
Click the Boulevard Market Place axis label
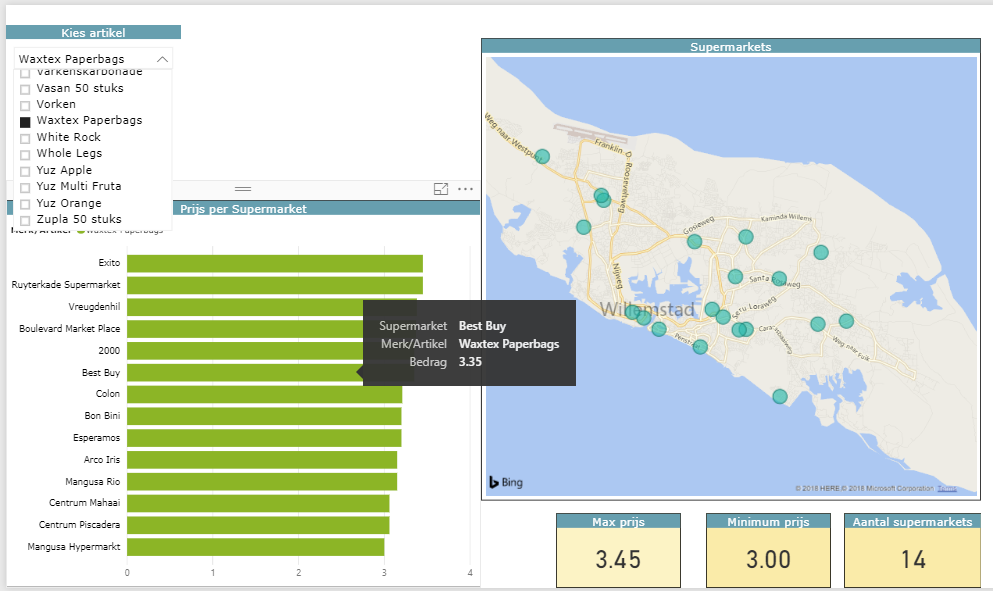tap(70, 329)
